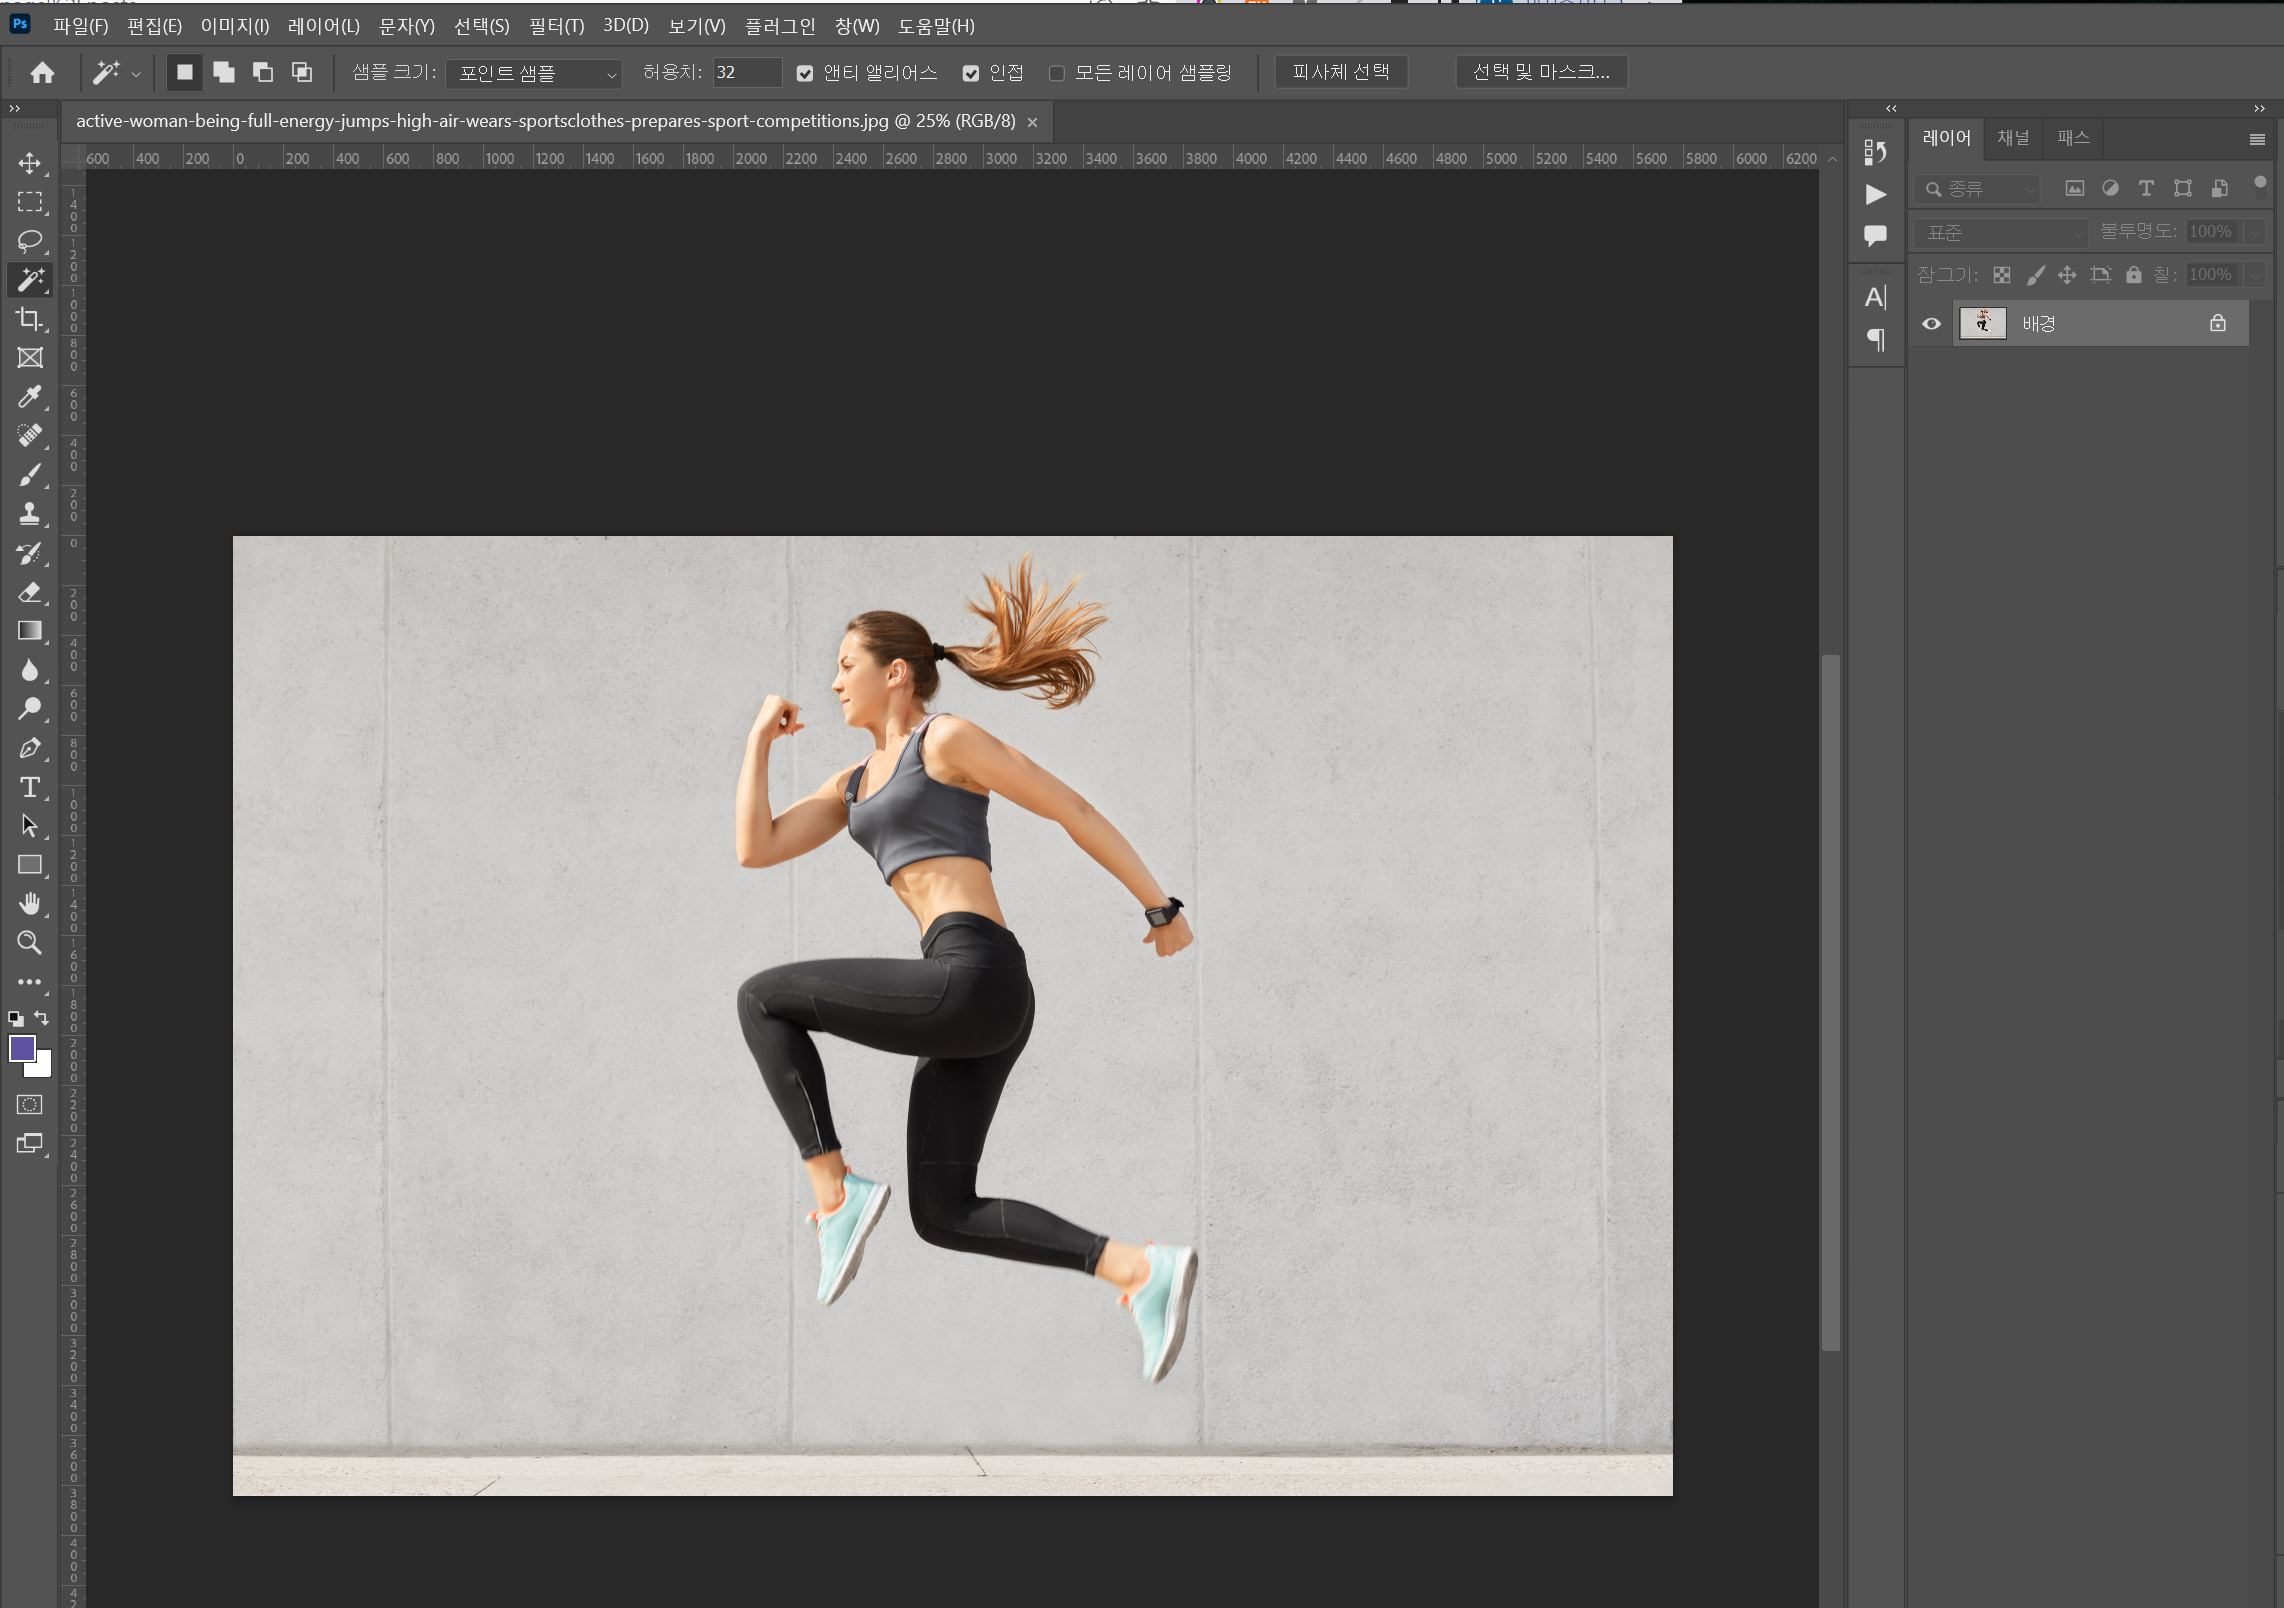Select the Eyedropper tool
The width and height of the screenshot is (2284, 1608).
tap(29, 397)
